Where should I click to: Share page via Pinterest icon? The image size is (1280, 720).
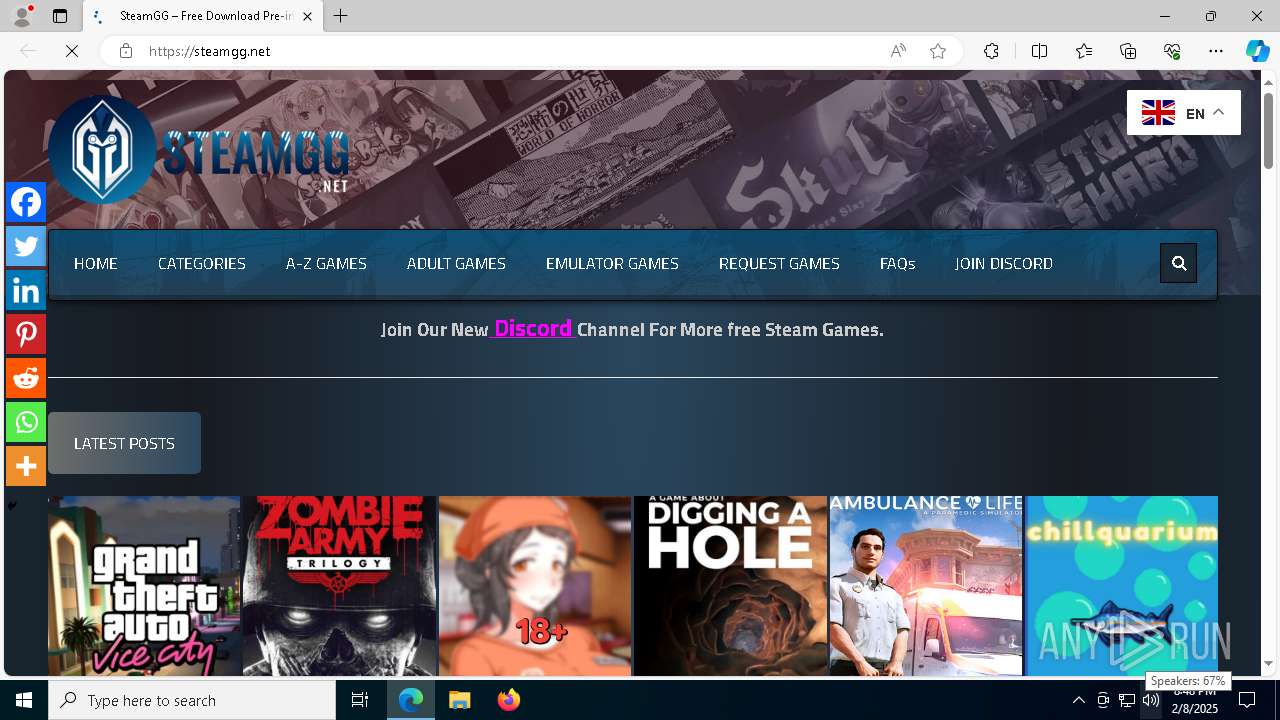pos(26,334)
